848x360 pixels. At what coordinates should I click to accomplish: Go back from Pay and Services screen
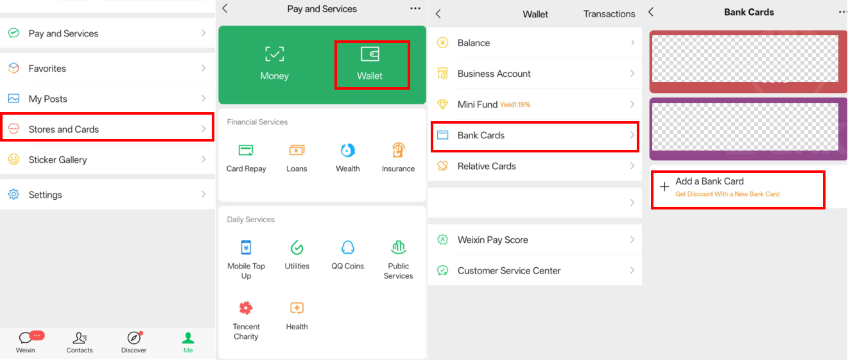click(225, 9)
